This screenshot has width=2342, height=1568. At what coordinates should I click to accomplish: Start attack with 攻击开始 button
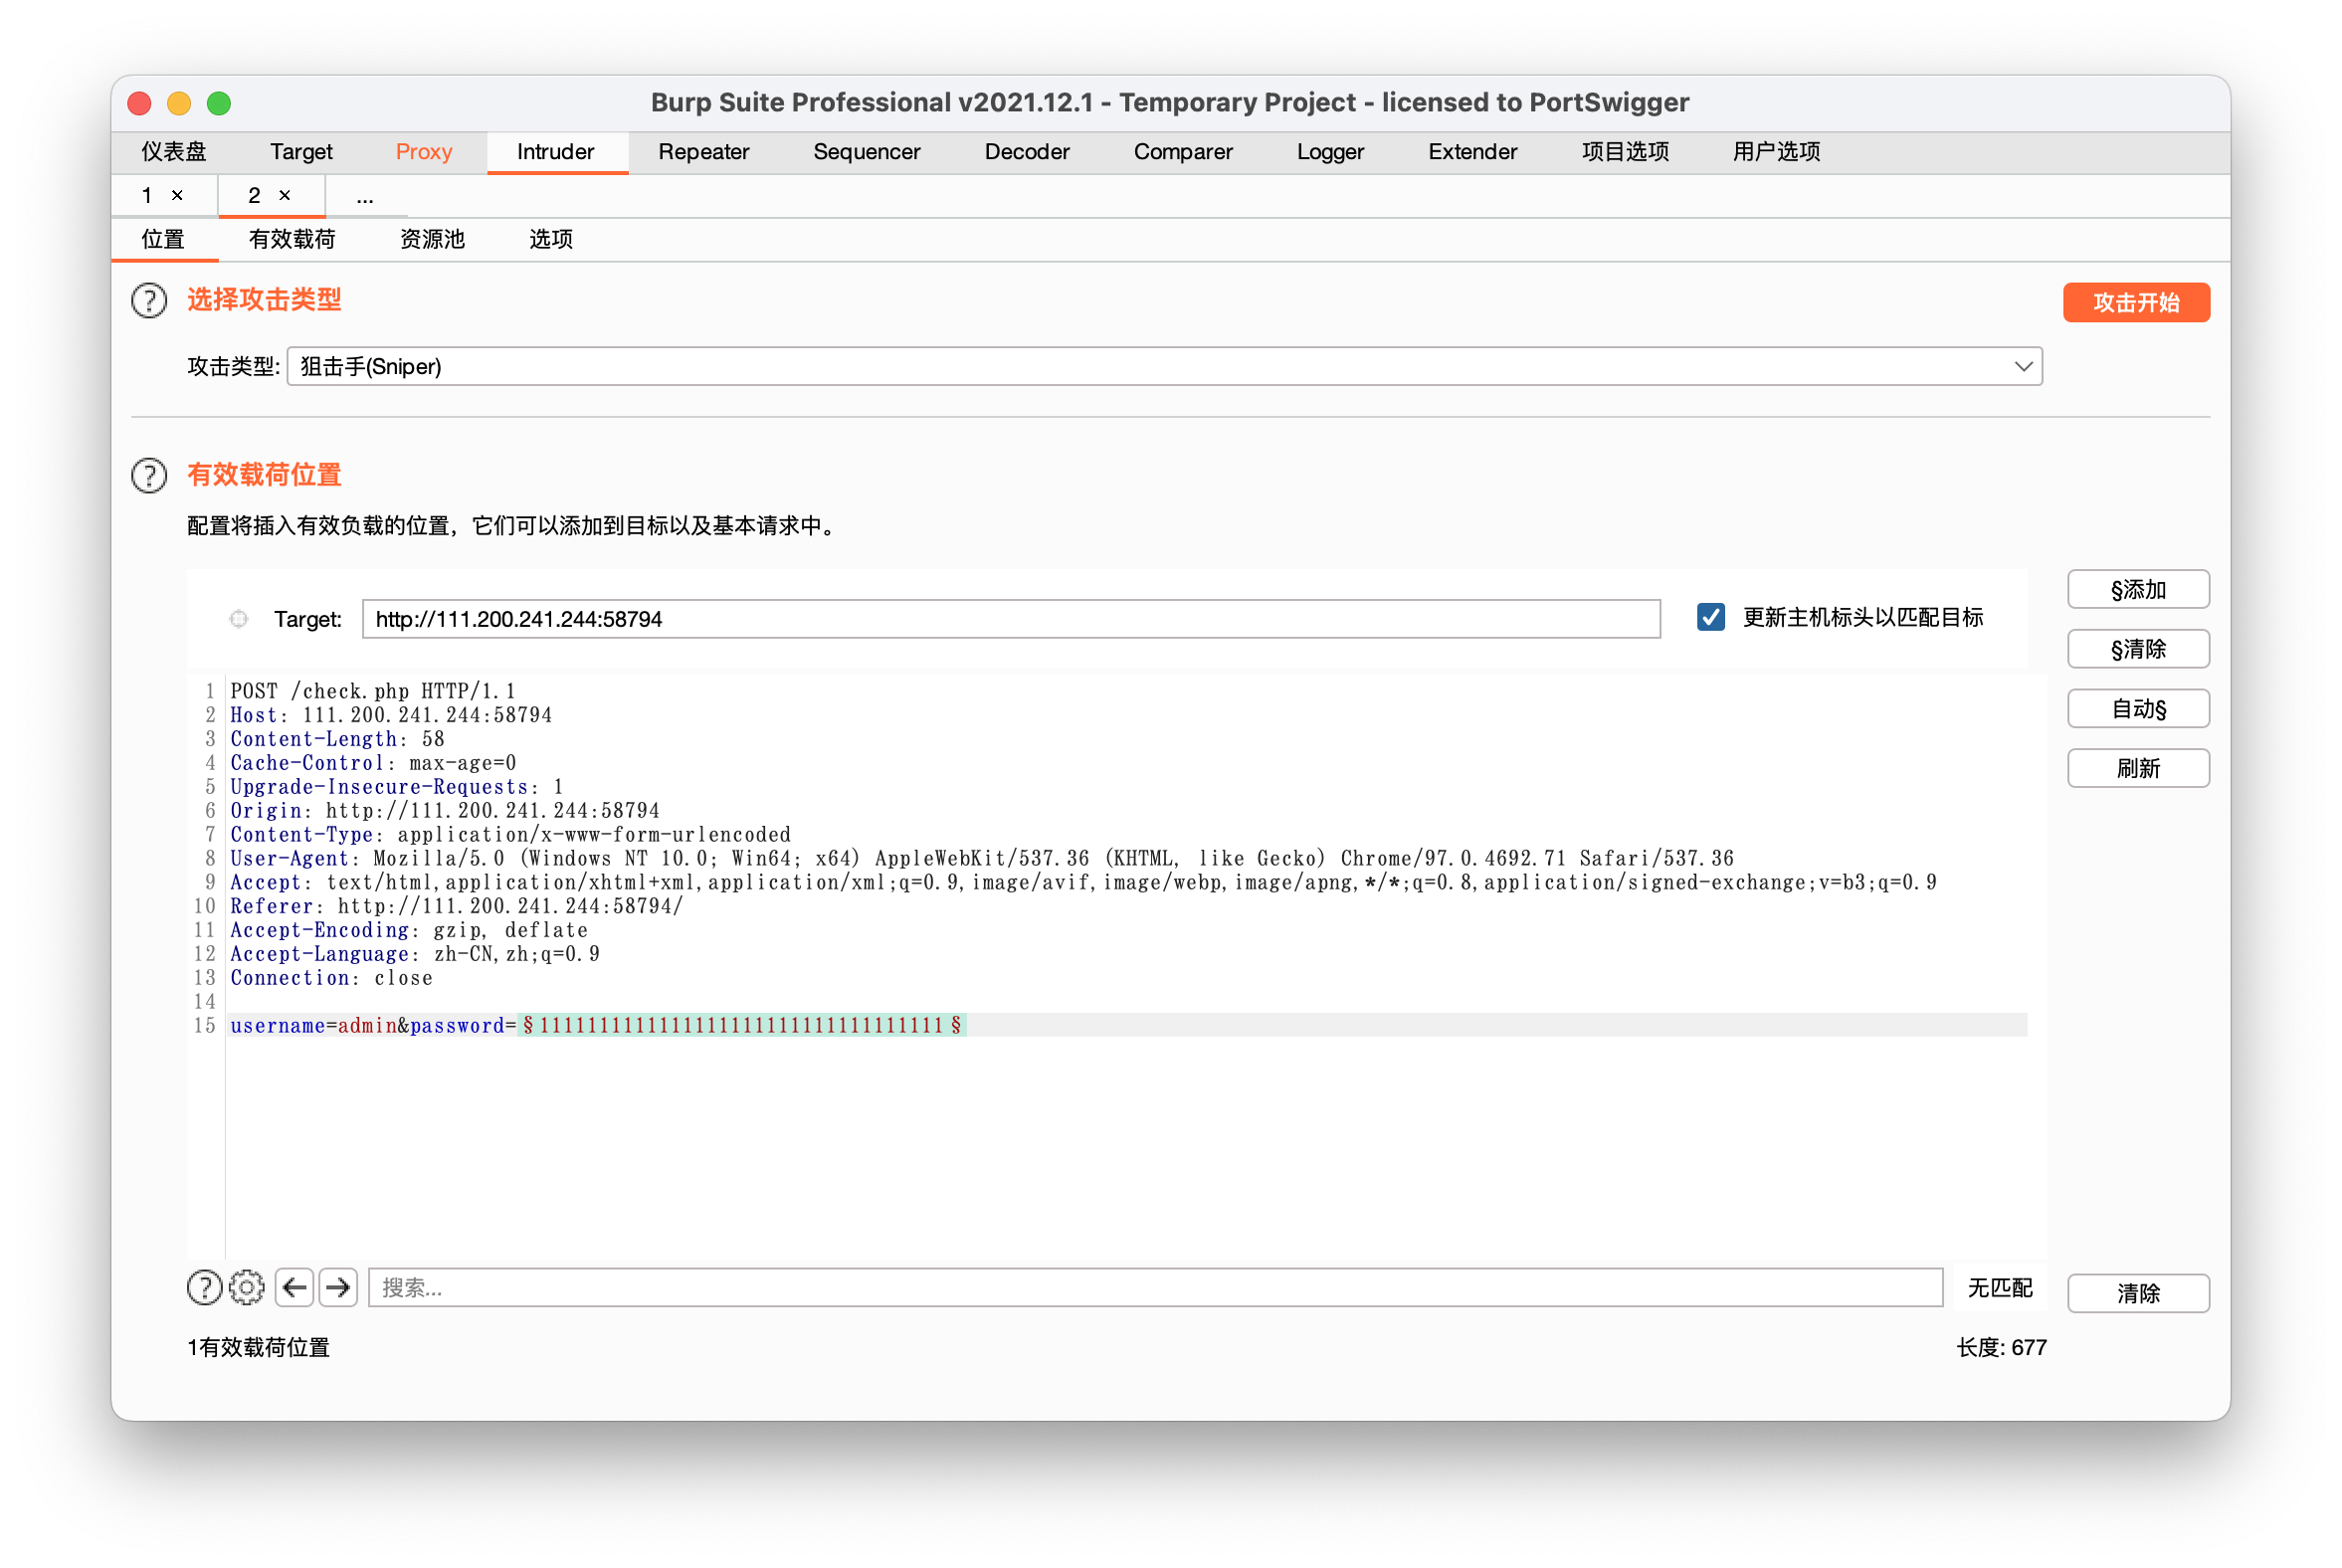tap(2137, 303)
